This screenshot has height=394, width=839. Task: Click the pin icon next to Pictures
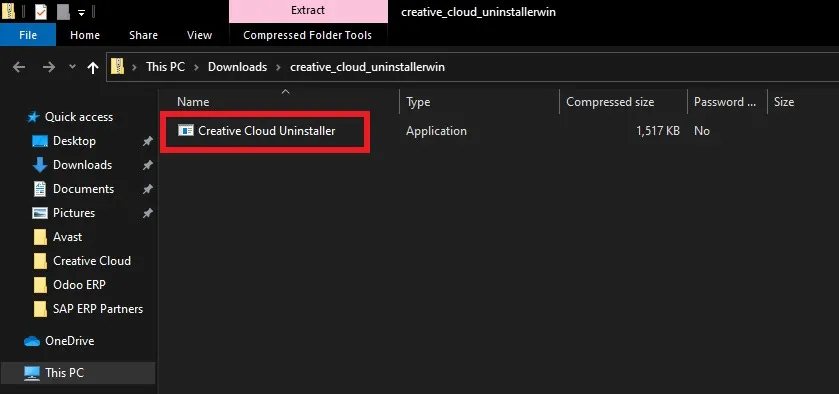[x=148, y=213]
